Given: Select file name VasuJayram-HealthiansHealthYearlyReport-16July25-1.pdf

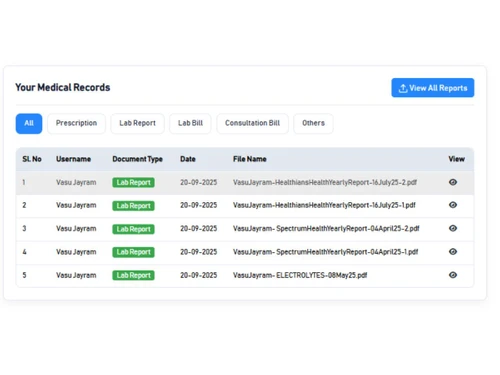Looking at the screenshot, I should [324, 205].
